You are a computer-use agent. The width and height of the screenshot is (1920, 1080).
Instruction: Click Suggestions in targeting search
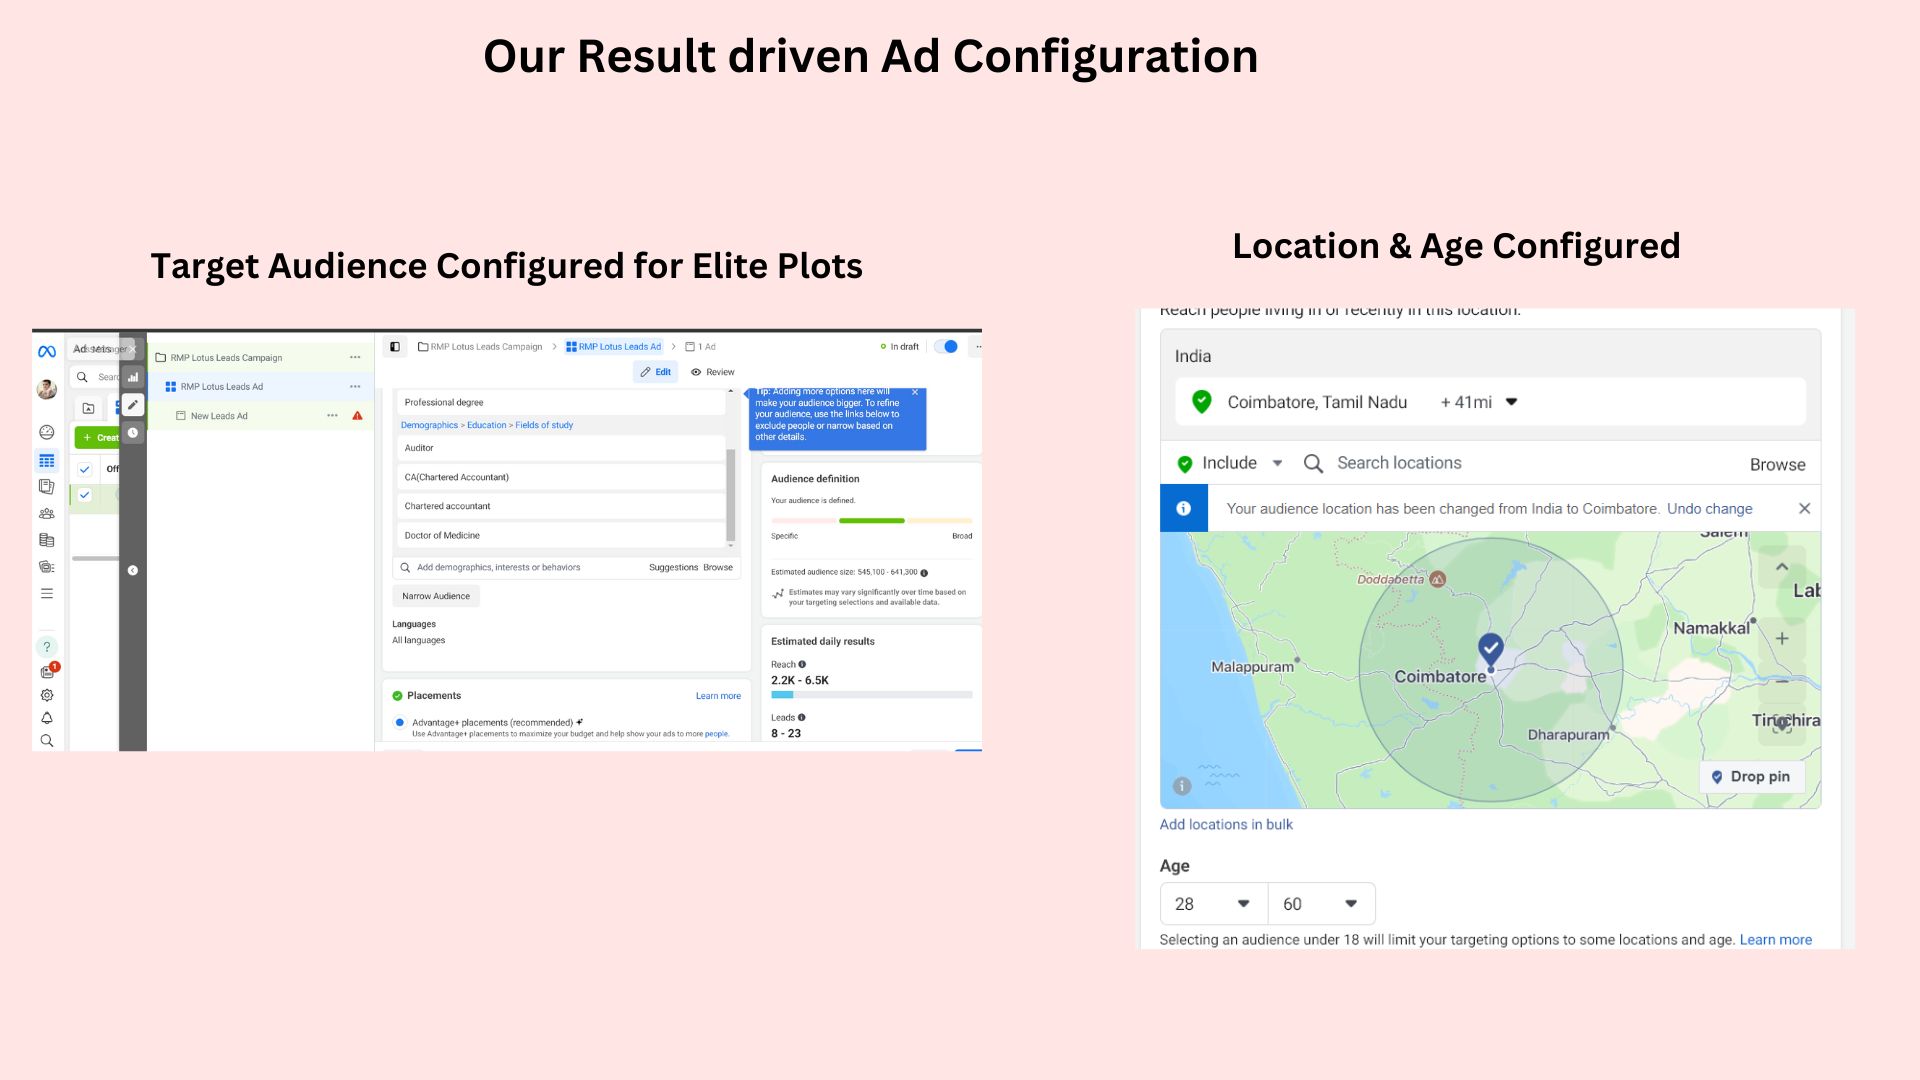pyautogui.click(x=673, y=567)
